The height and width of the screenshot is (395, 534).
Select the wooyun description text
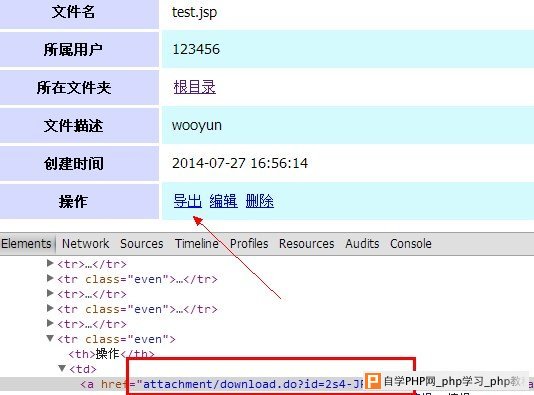pyautogui.click(x=197, y=125)
